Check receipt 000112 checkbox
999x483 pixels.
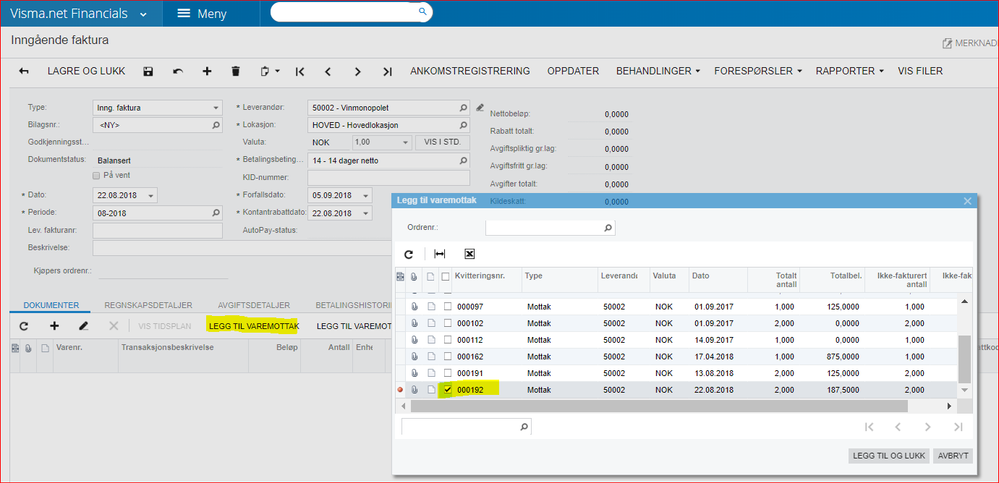(447, 340)
